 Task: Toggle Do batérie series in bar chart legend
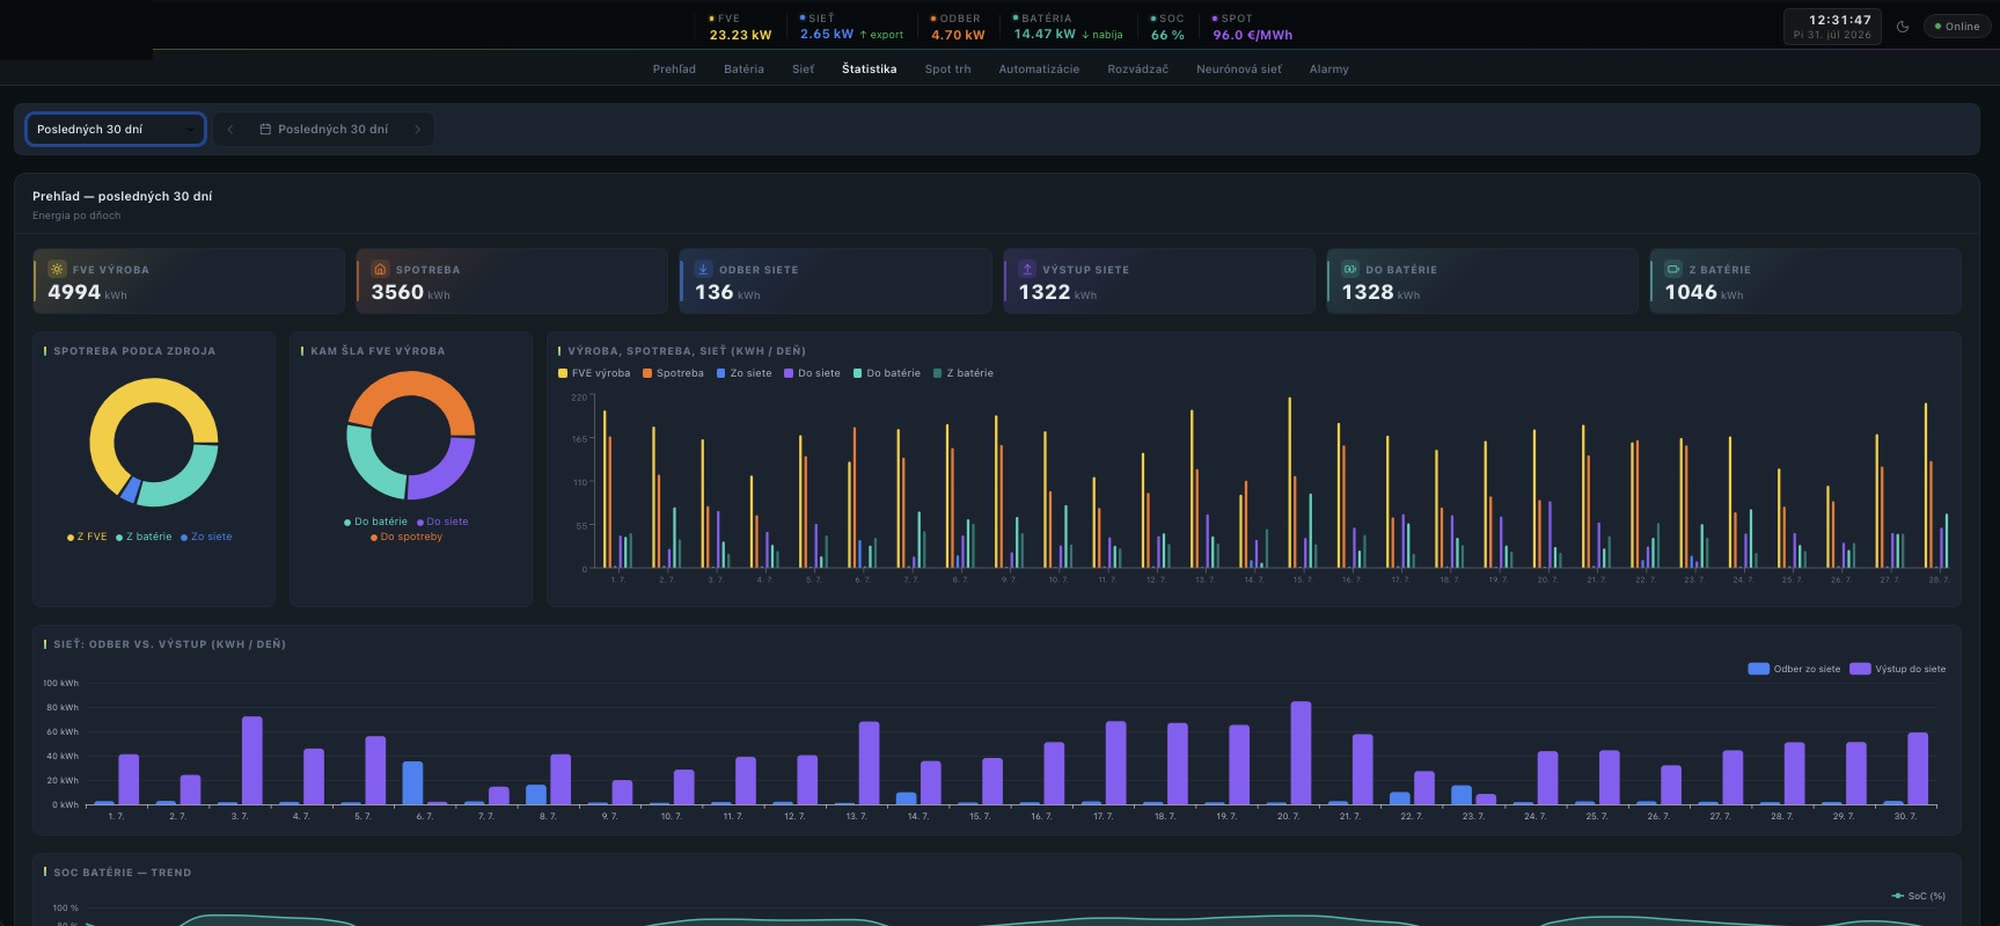coord(887,373)
